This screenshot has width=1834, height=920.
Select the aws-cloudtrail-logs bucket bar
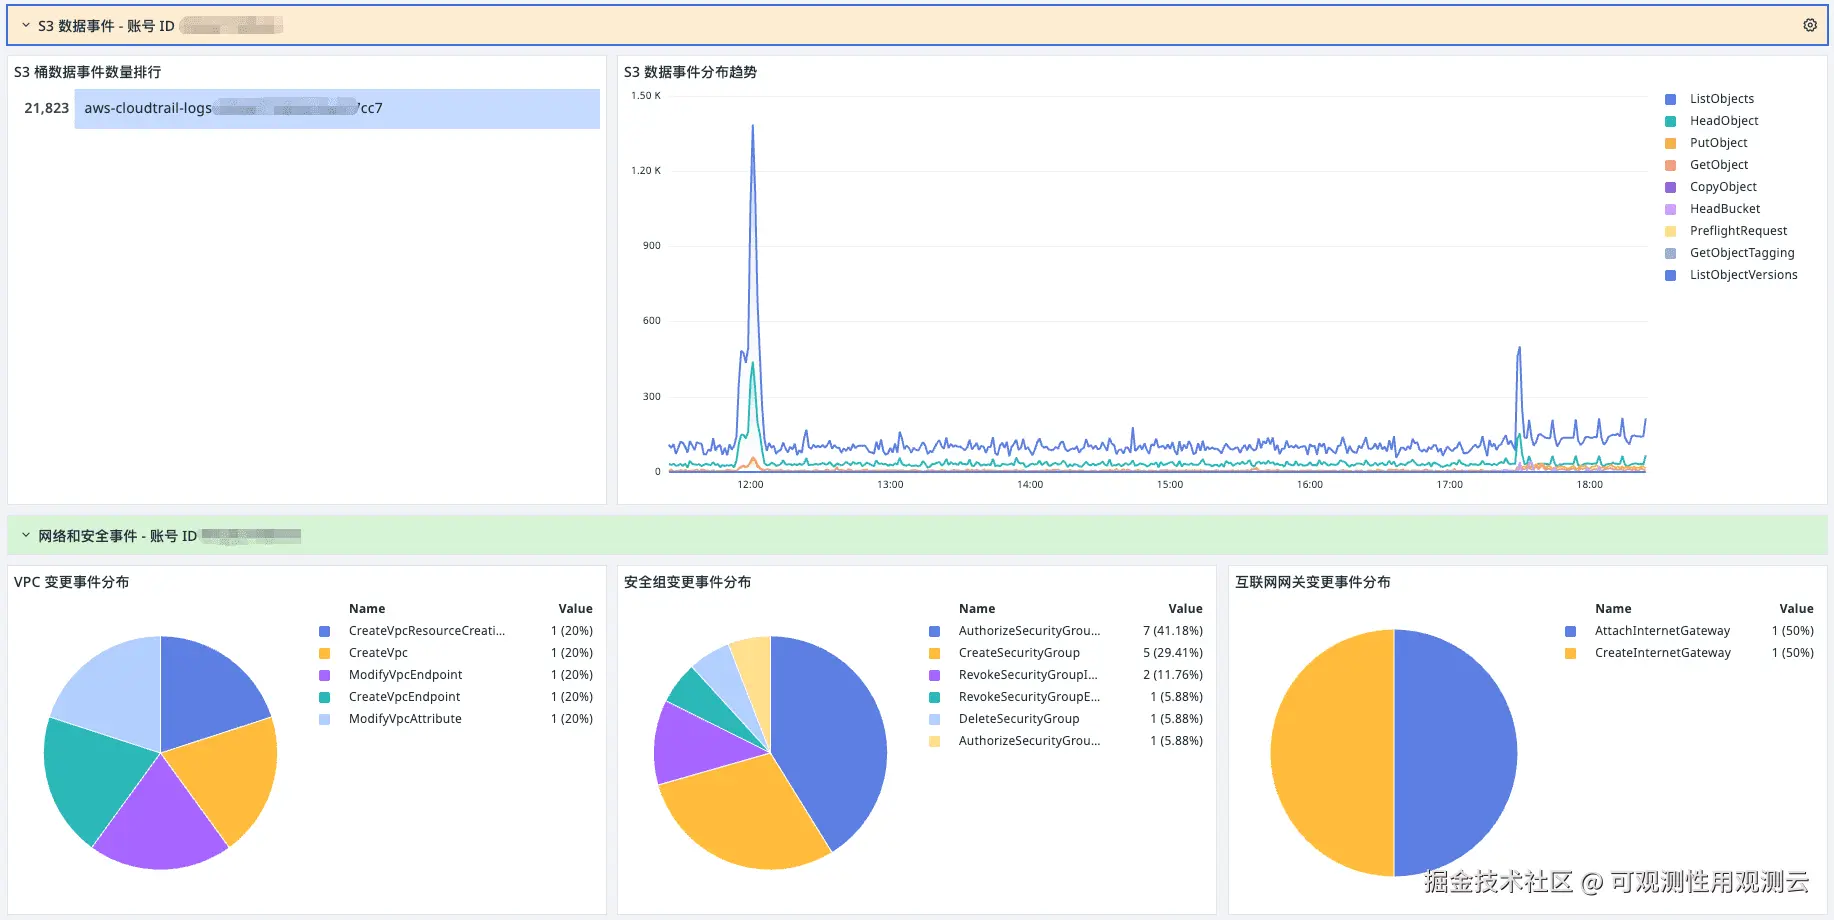pyautogui.click(x=336, y=108)
